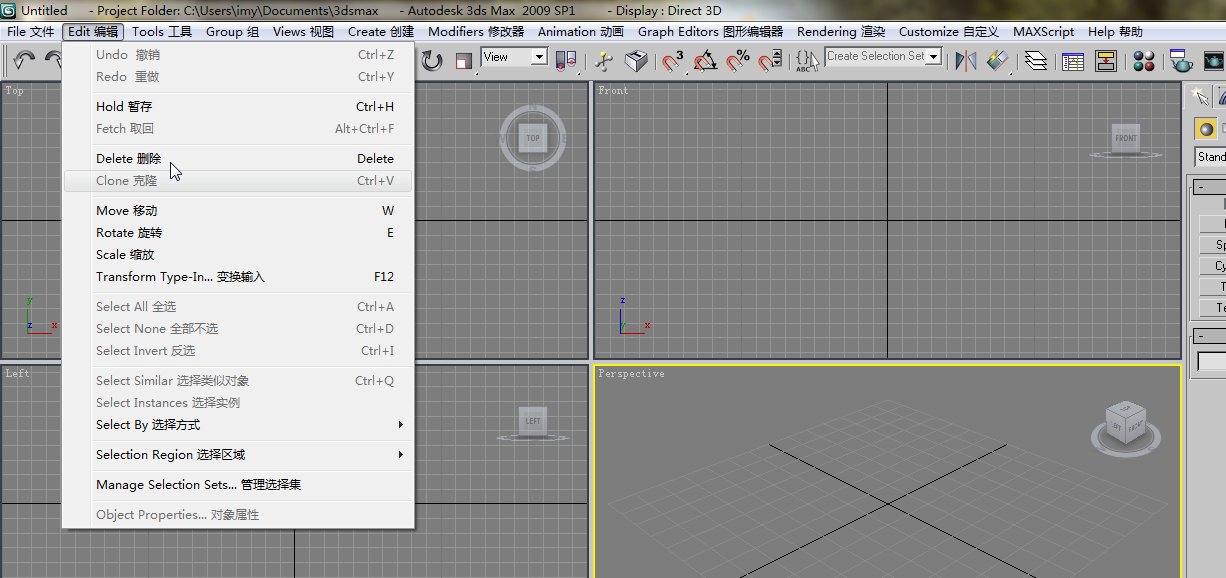This screenshot has height=578, width=1226.
Task: Open the Create Selection Set dropdown
Action: [935, 57]
